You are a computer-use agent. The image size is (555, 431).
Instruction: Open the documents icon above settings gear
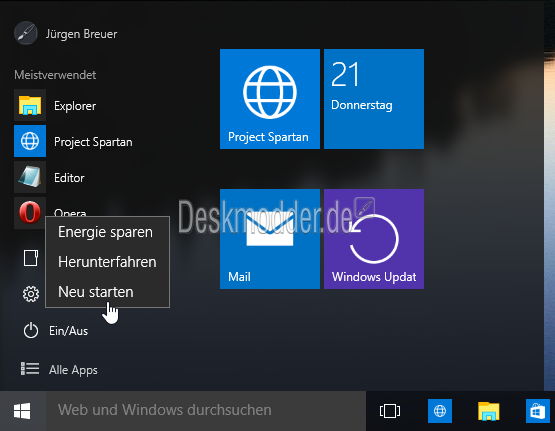coord(31,258)
